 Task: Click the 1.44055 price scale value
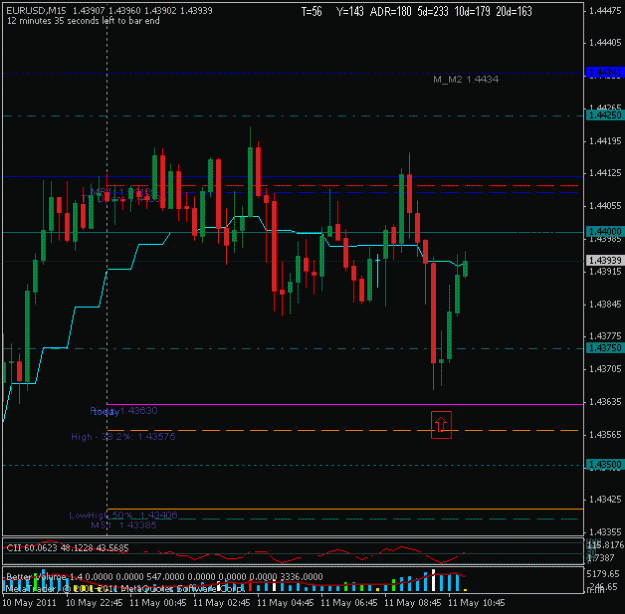605,206
